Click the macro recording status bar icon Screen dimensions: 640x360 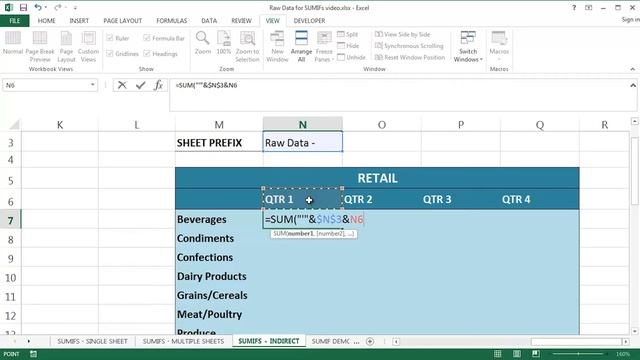click(33, 354)
